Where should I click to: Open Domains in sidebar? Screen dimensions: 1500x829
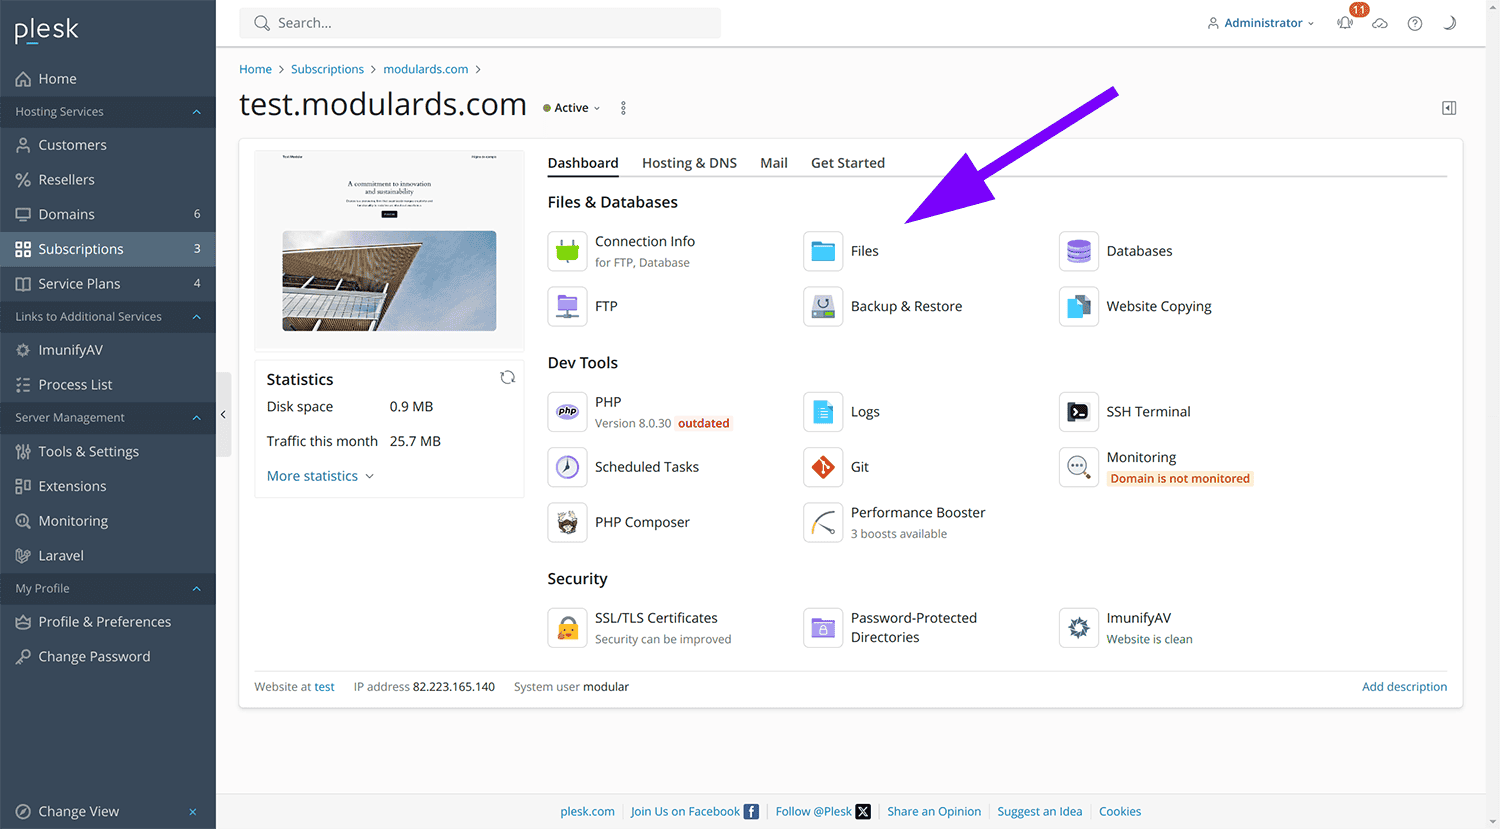108,214
